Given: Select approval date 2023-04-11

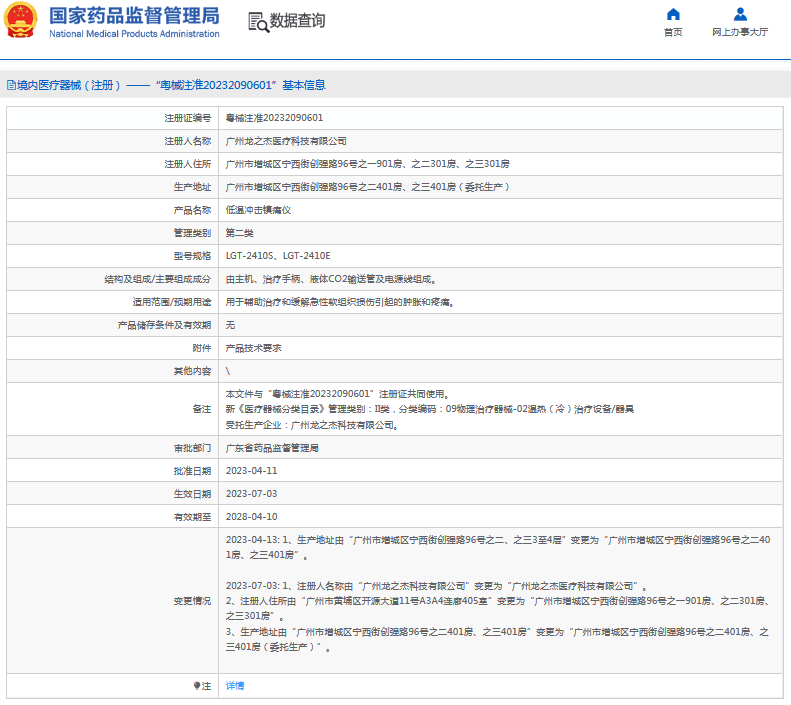Looking at the screenshot, I should click(x=251, y=471).
